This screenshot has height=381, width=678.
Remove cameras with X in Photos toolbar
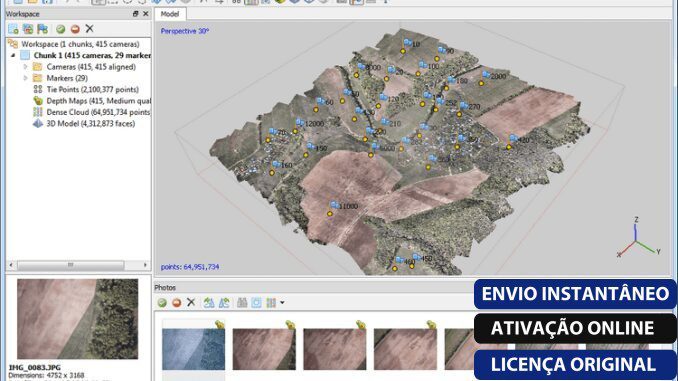[x=191, y=302]
